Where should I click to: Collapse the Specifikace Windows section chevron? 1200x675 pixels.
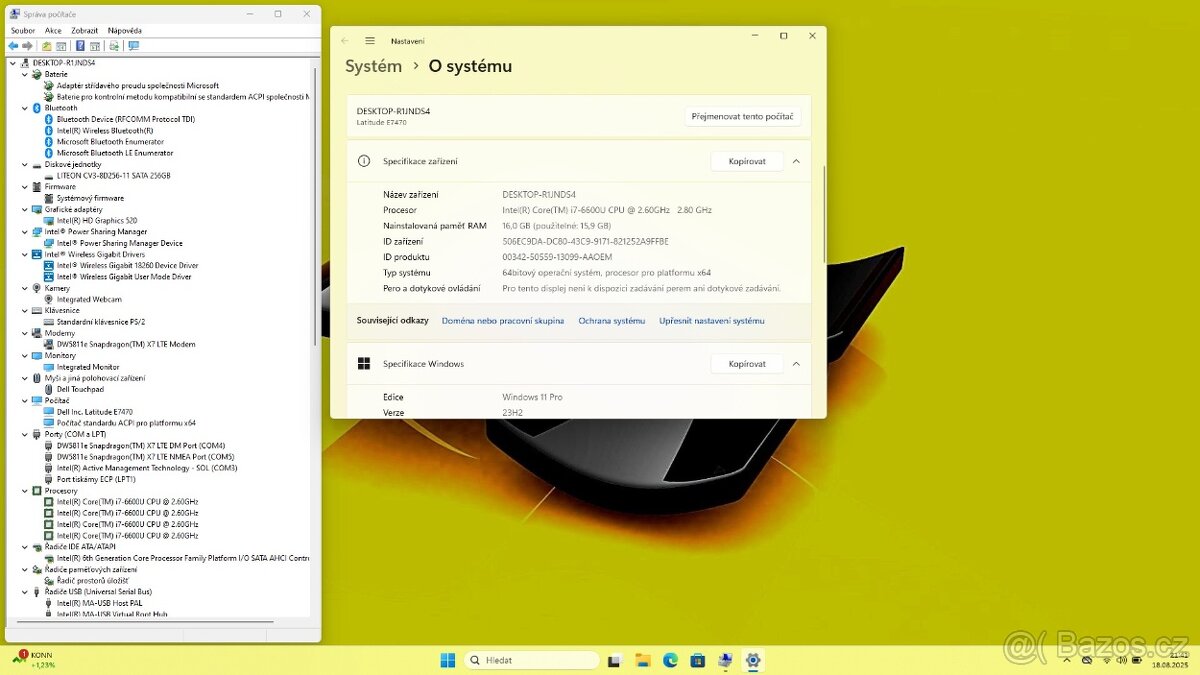pyautogui.click(x=796, y=364)
